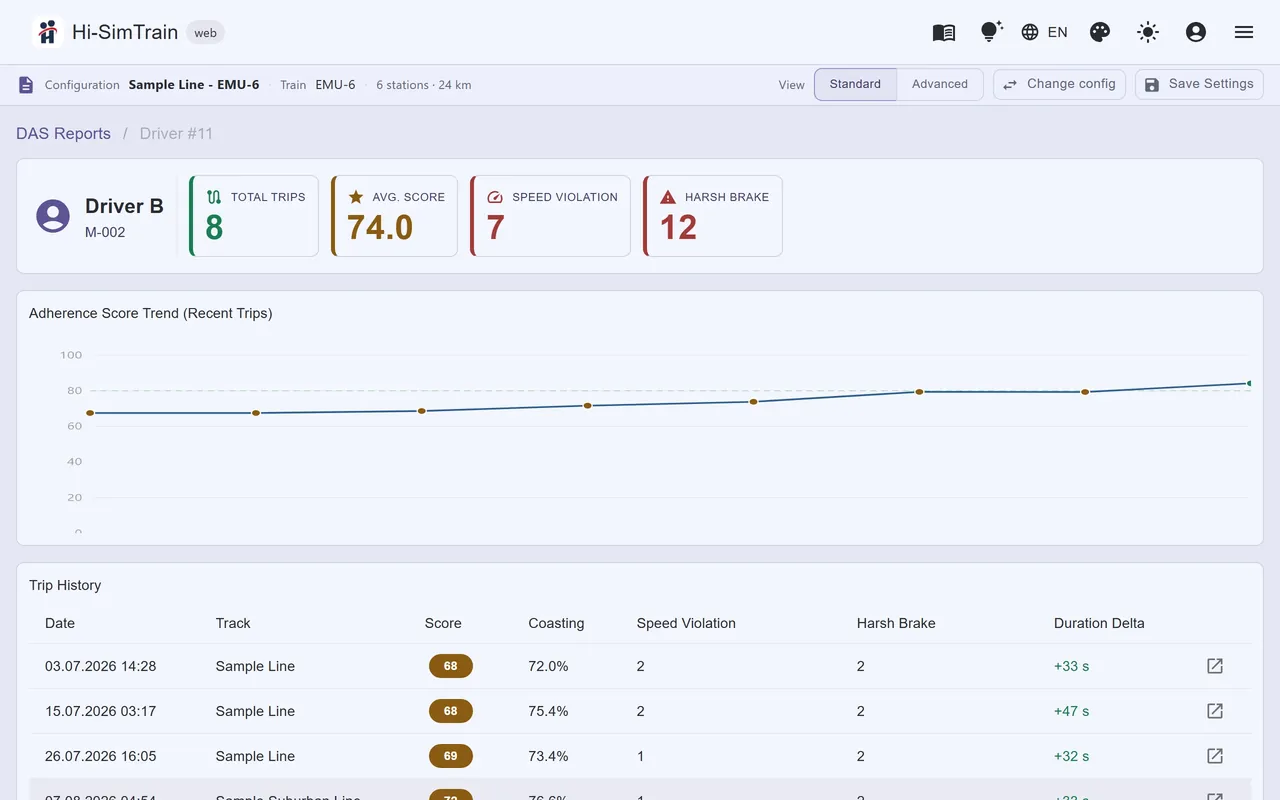This screenshot has height=800, width=1280.
Task: Click the Harsh Brake column header
Action: (x=896, y=623)
